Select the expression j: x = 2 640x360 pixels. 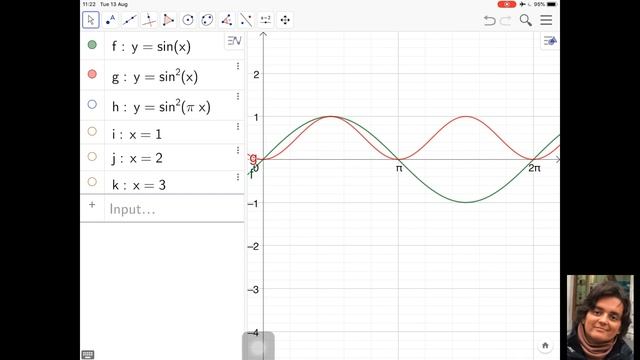point(137,158)
